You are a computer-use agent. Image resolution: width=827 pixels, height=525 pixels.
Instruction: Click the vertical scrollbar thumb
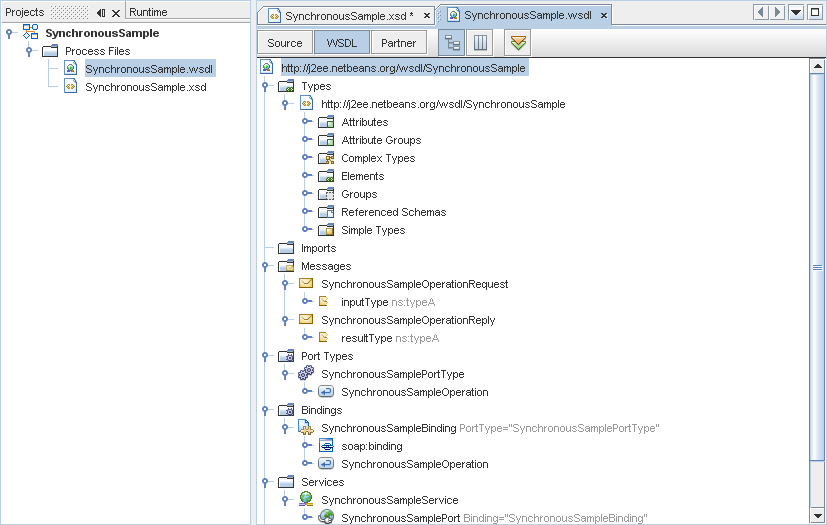817,268
